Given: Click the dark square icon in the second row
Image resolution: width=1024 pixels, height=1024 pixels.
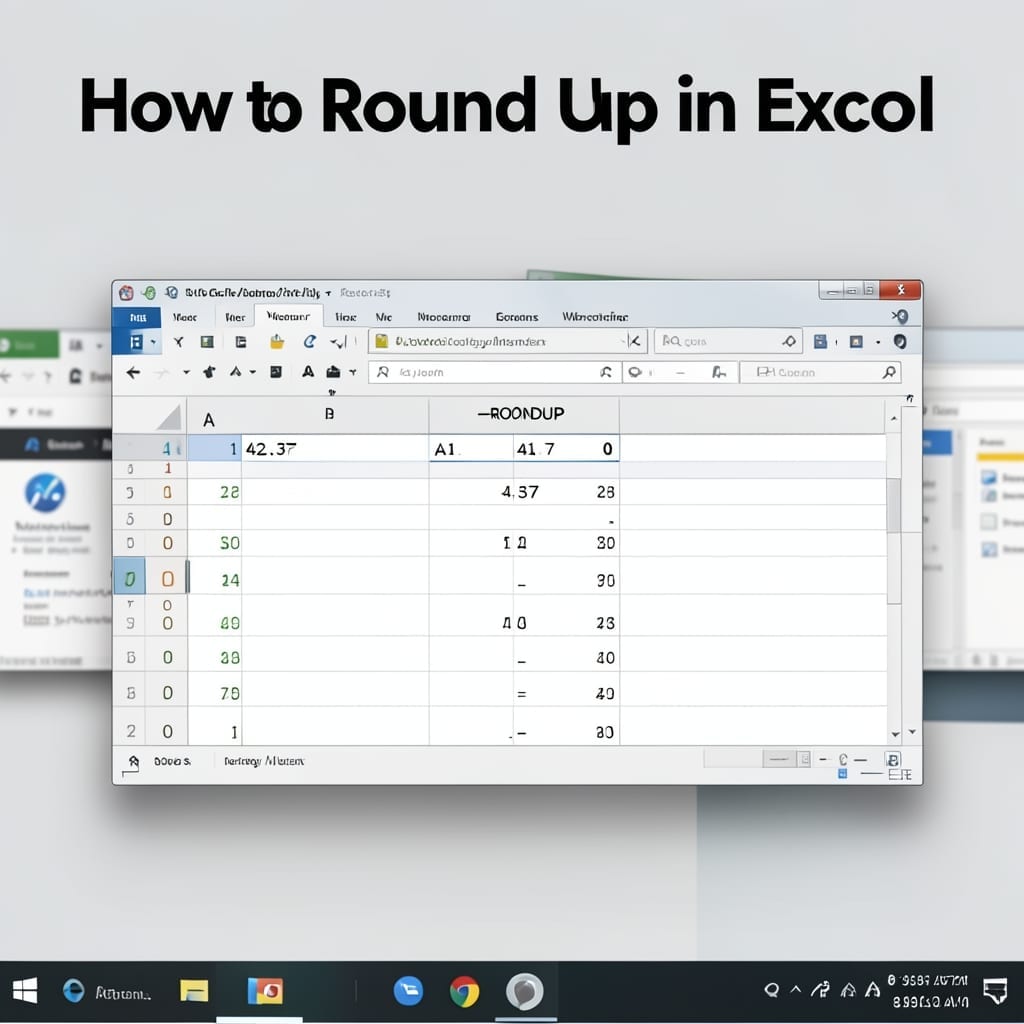Looking at the screenshot, I should pos(276,372).
